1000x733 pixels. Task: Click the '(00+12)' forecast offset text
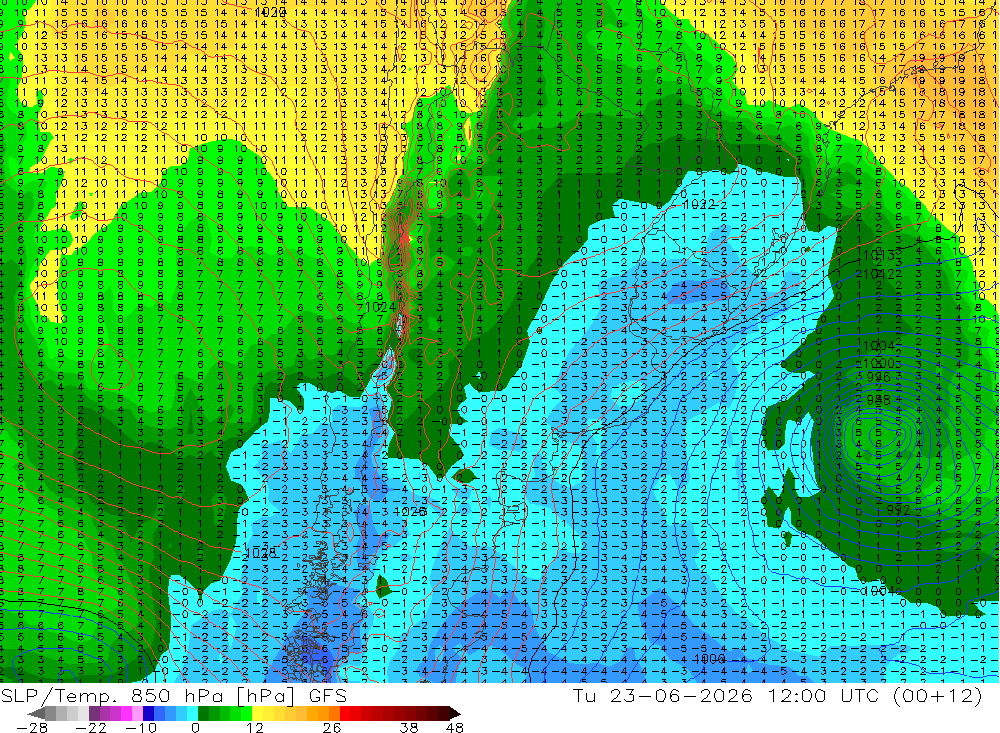(x=938, y=695)
